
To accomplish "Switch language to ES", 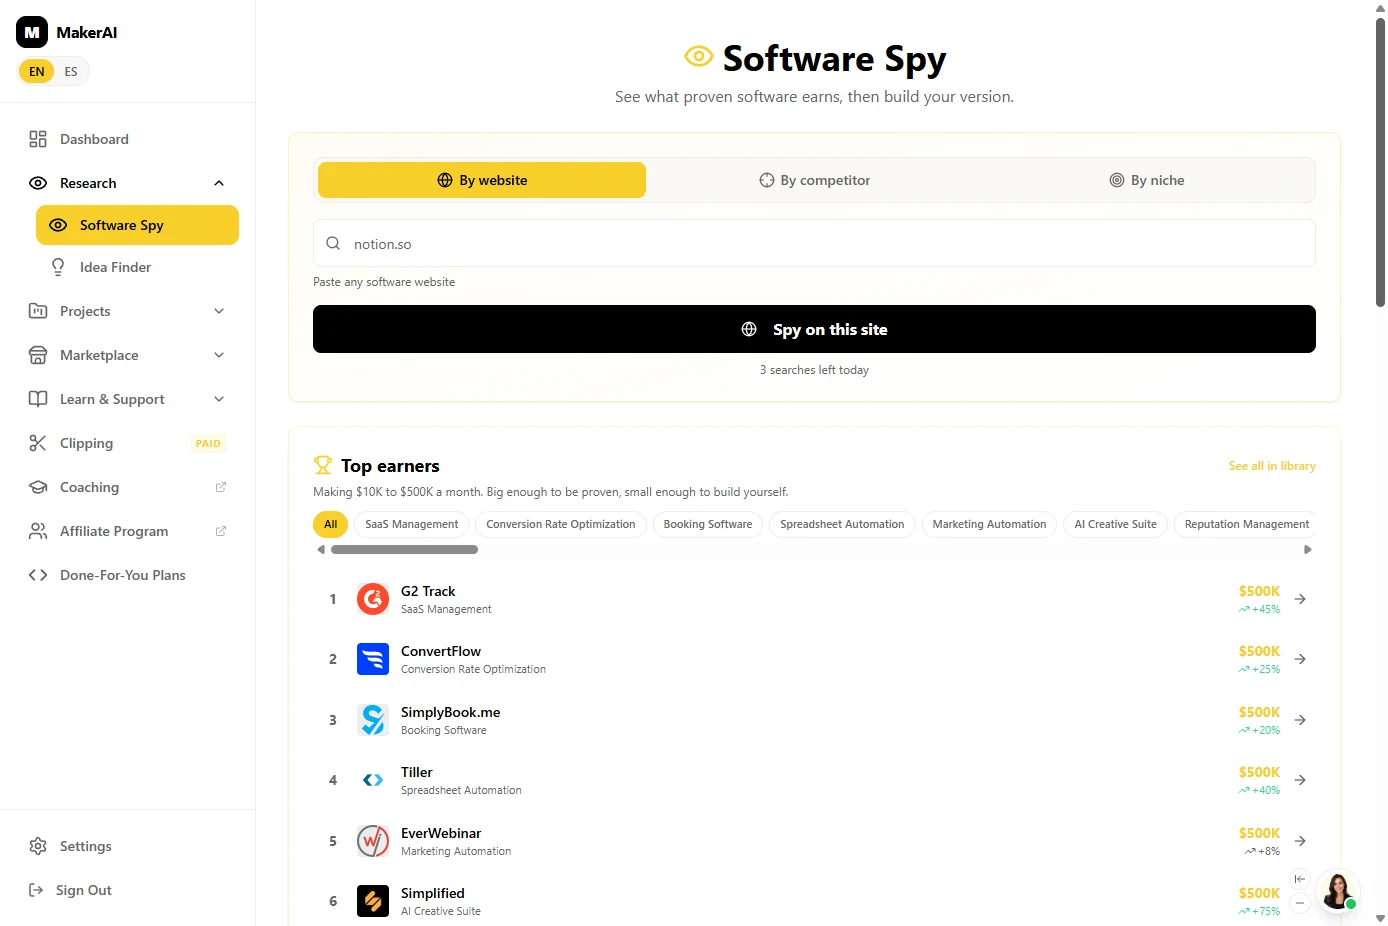I will click(71, 72).
